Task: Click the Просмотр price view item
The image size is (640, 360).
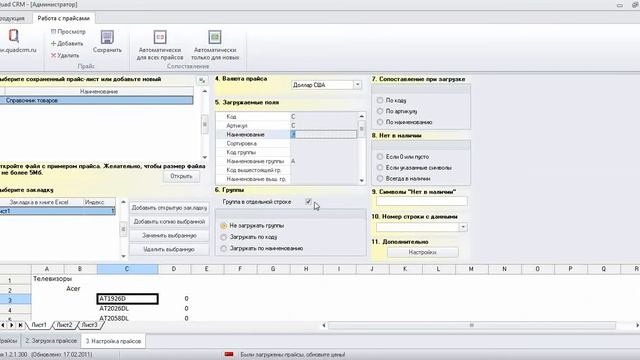Action: 68,31
